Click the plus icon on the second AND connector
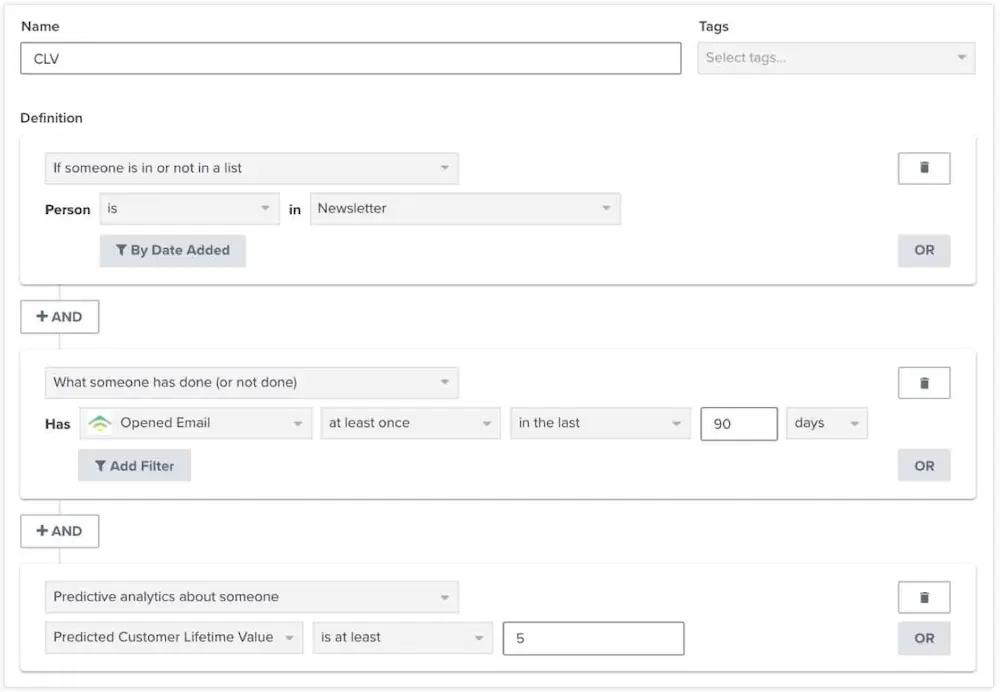Viewport: 1000px width, 692px height. tap(44, 531)
